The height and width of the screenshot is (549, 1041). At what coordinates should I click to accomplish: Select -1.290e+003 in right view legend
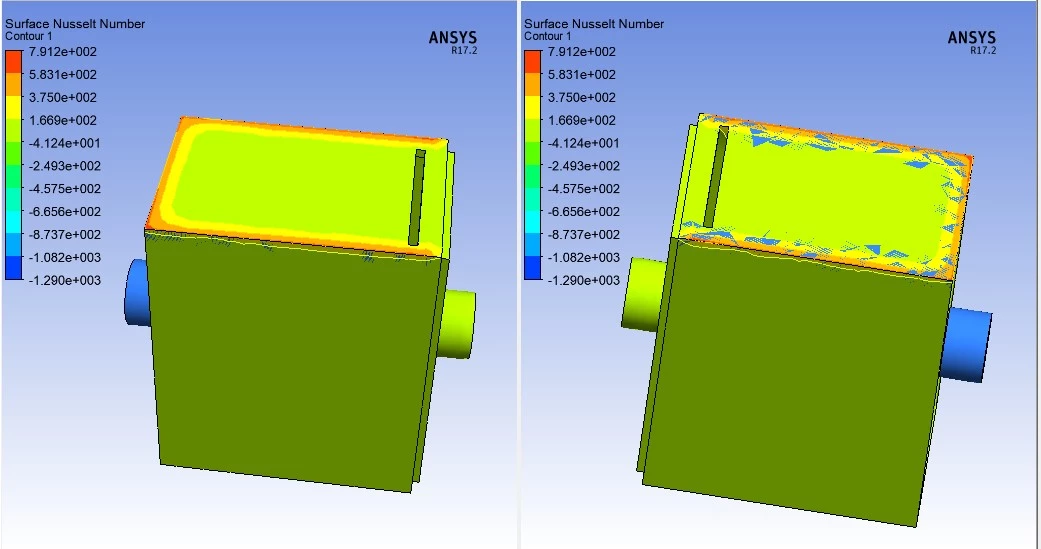[582, 280]
